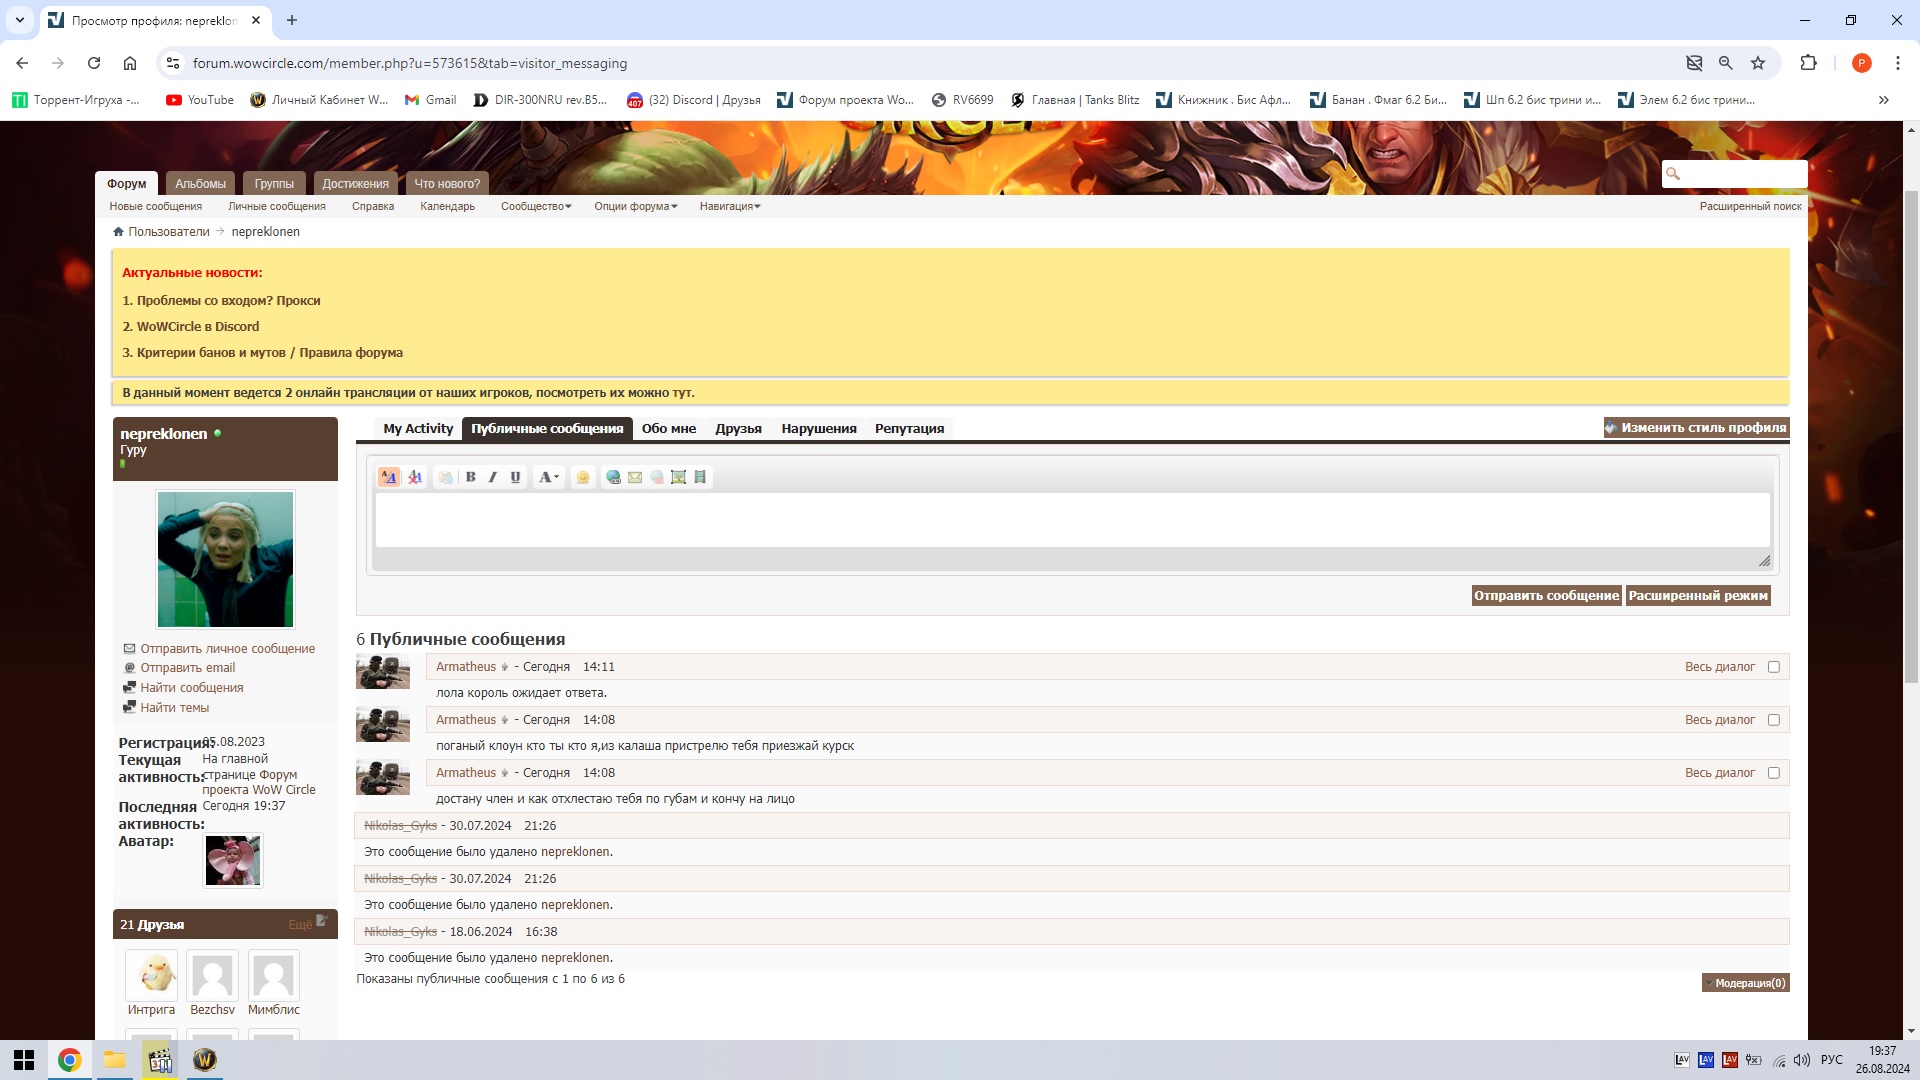Toggle bold formatting in message editor

(x=470, y=477)
